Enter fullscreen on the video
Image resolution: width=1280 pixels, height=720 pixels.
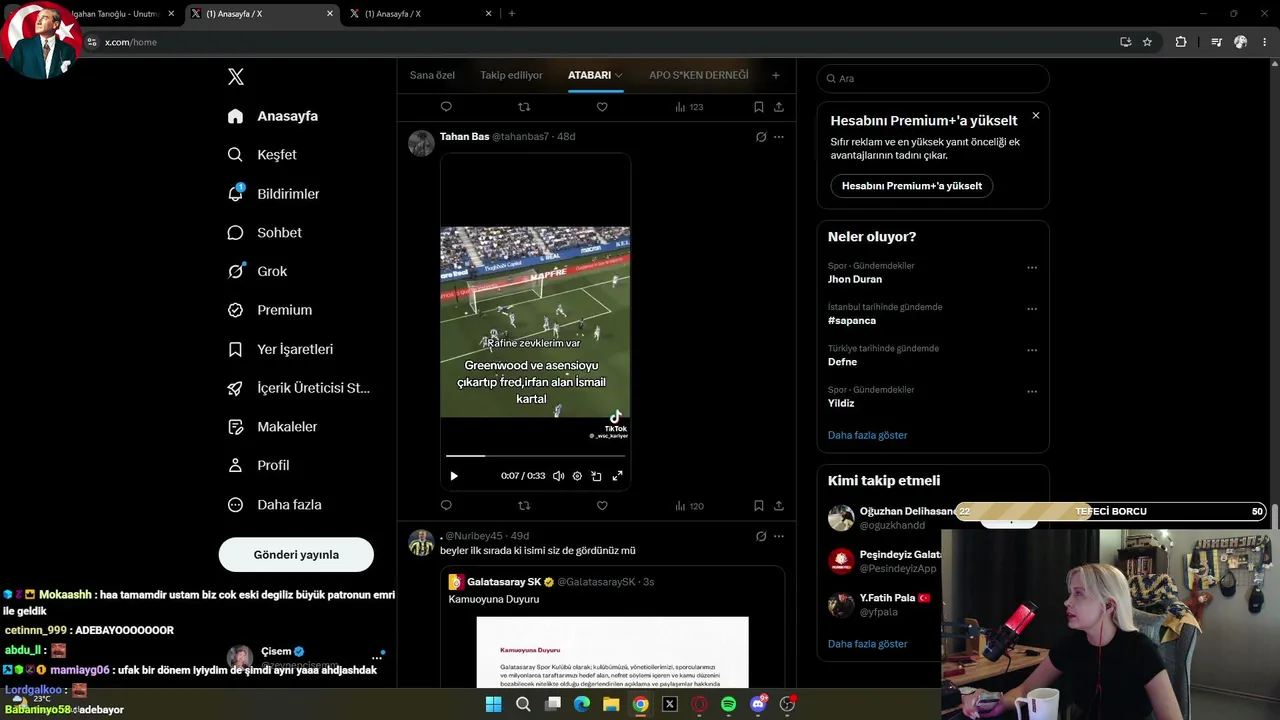click(617, 476)
